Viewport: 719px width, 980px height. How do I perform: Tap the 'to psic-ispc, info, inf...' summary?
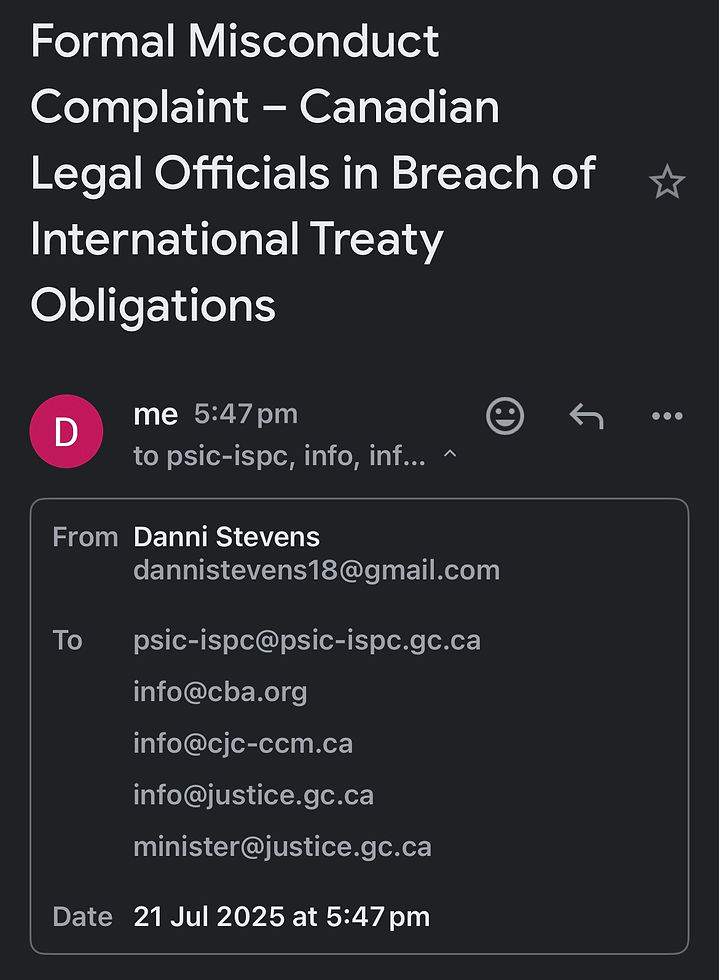coord(279,456)
